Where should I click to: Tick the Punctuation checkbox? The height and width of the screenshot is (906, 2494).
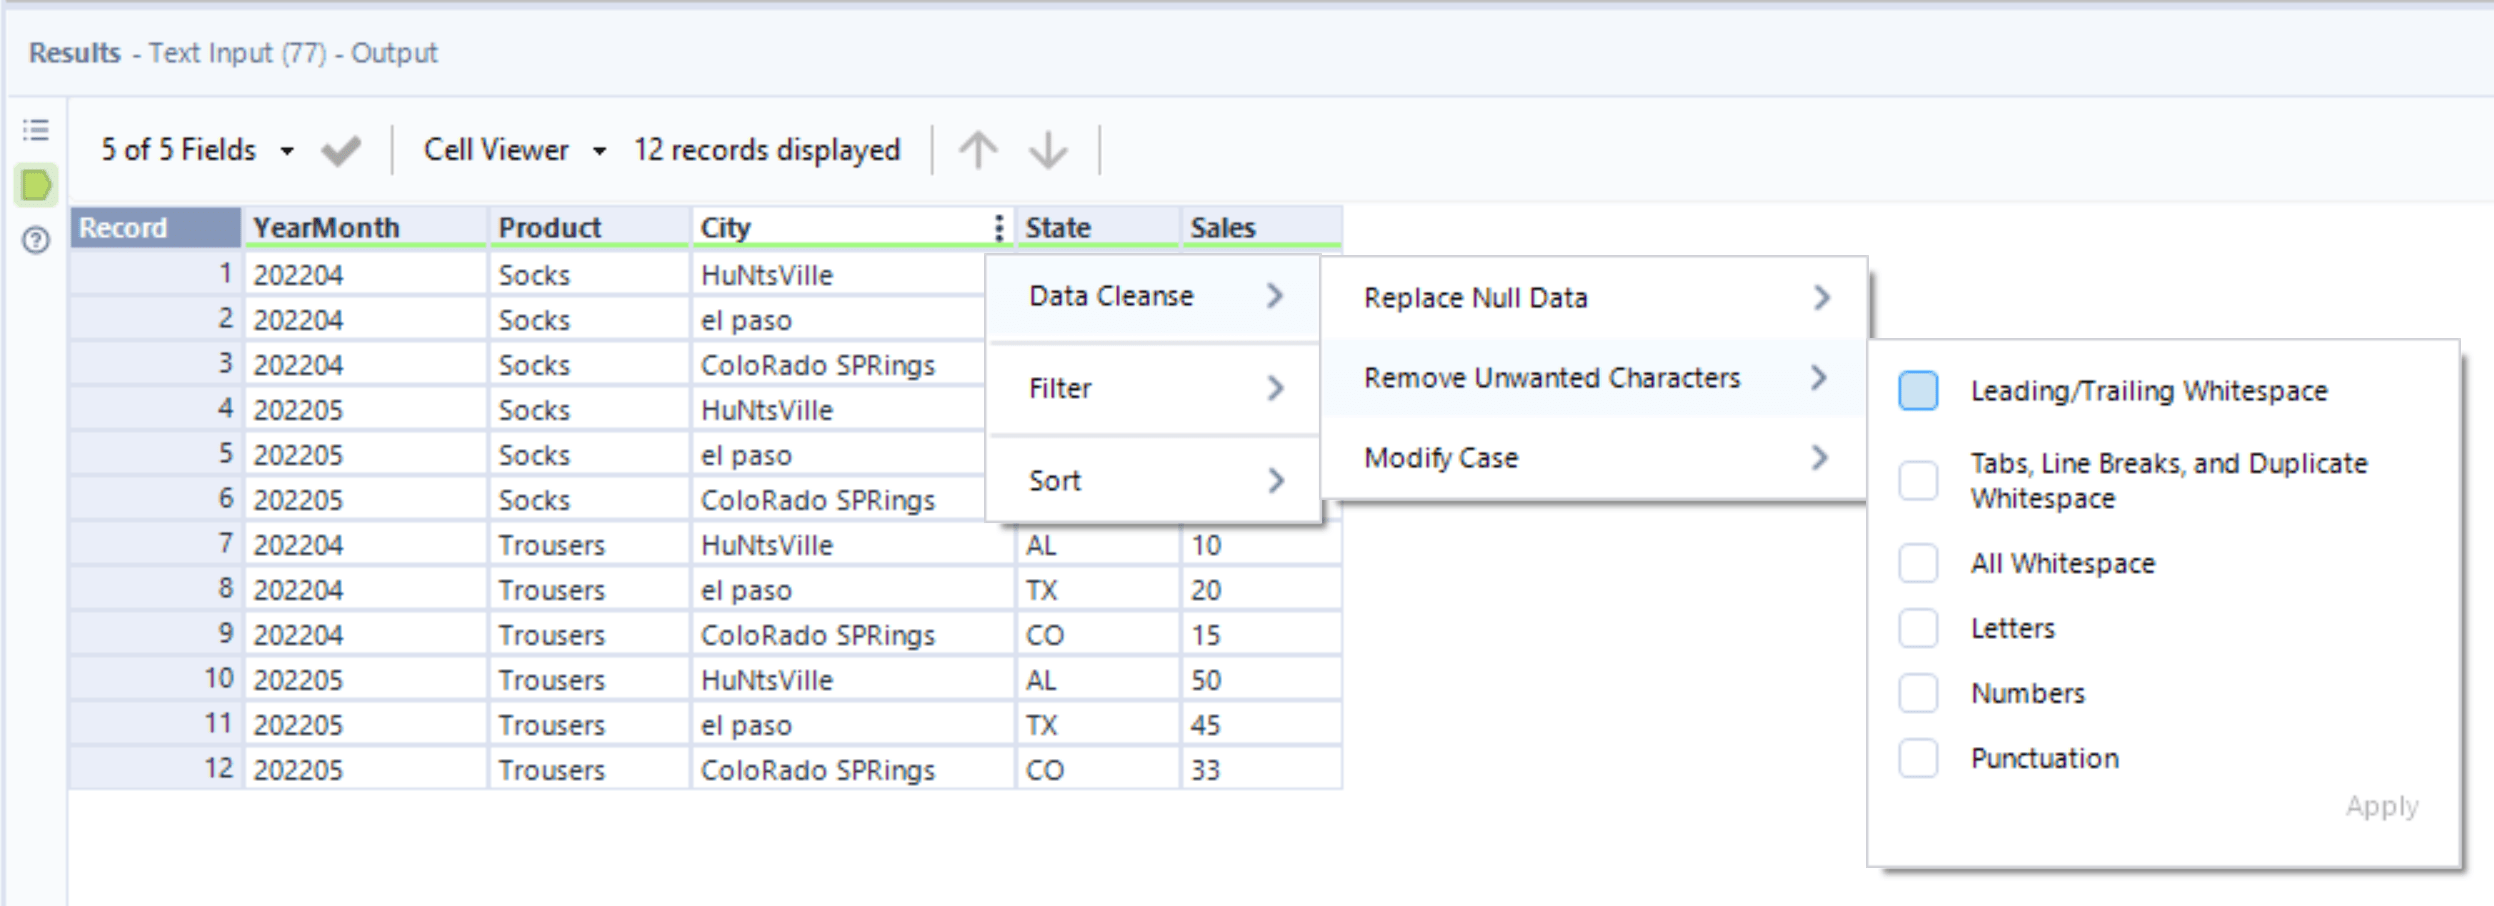click(1918, 758)
